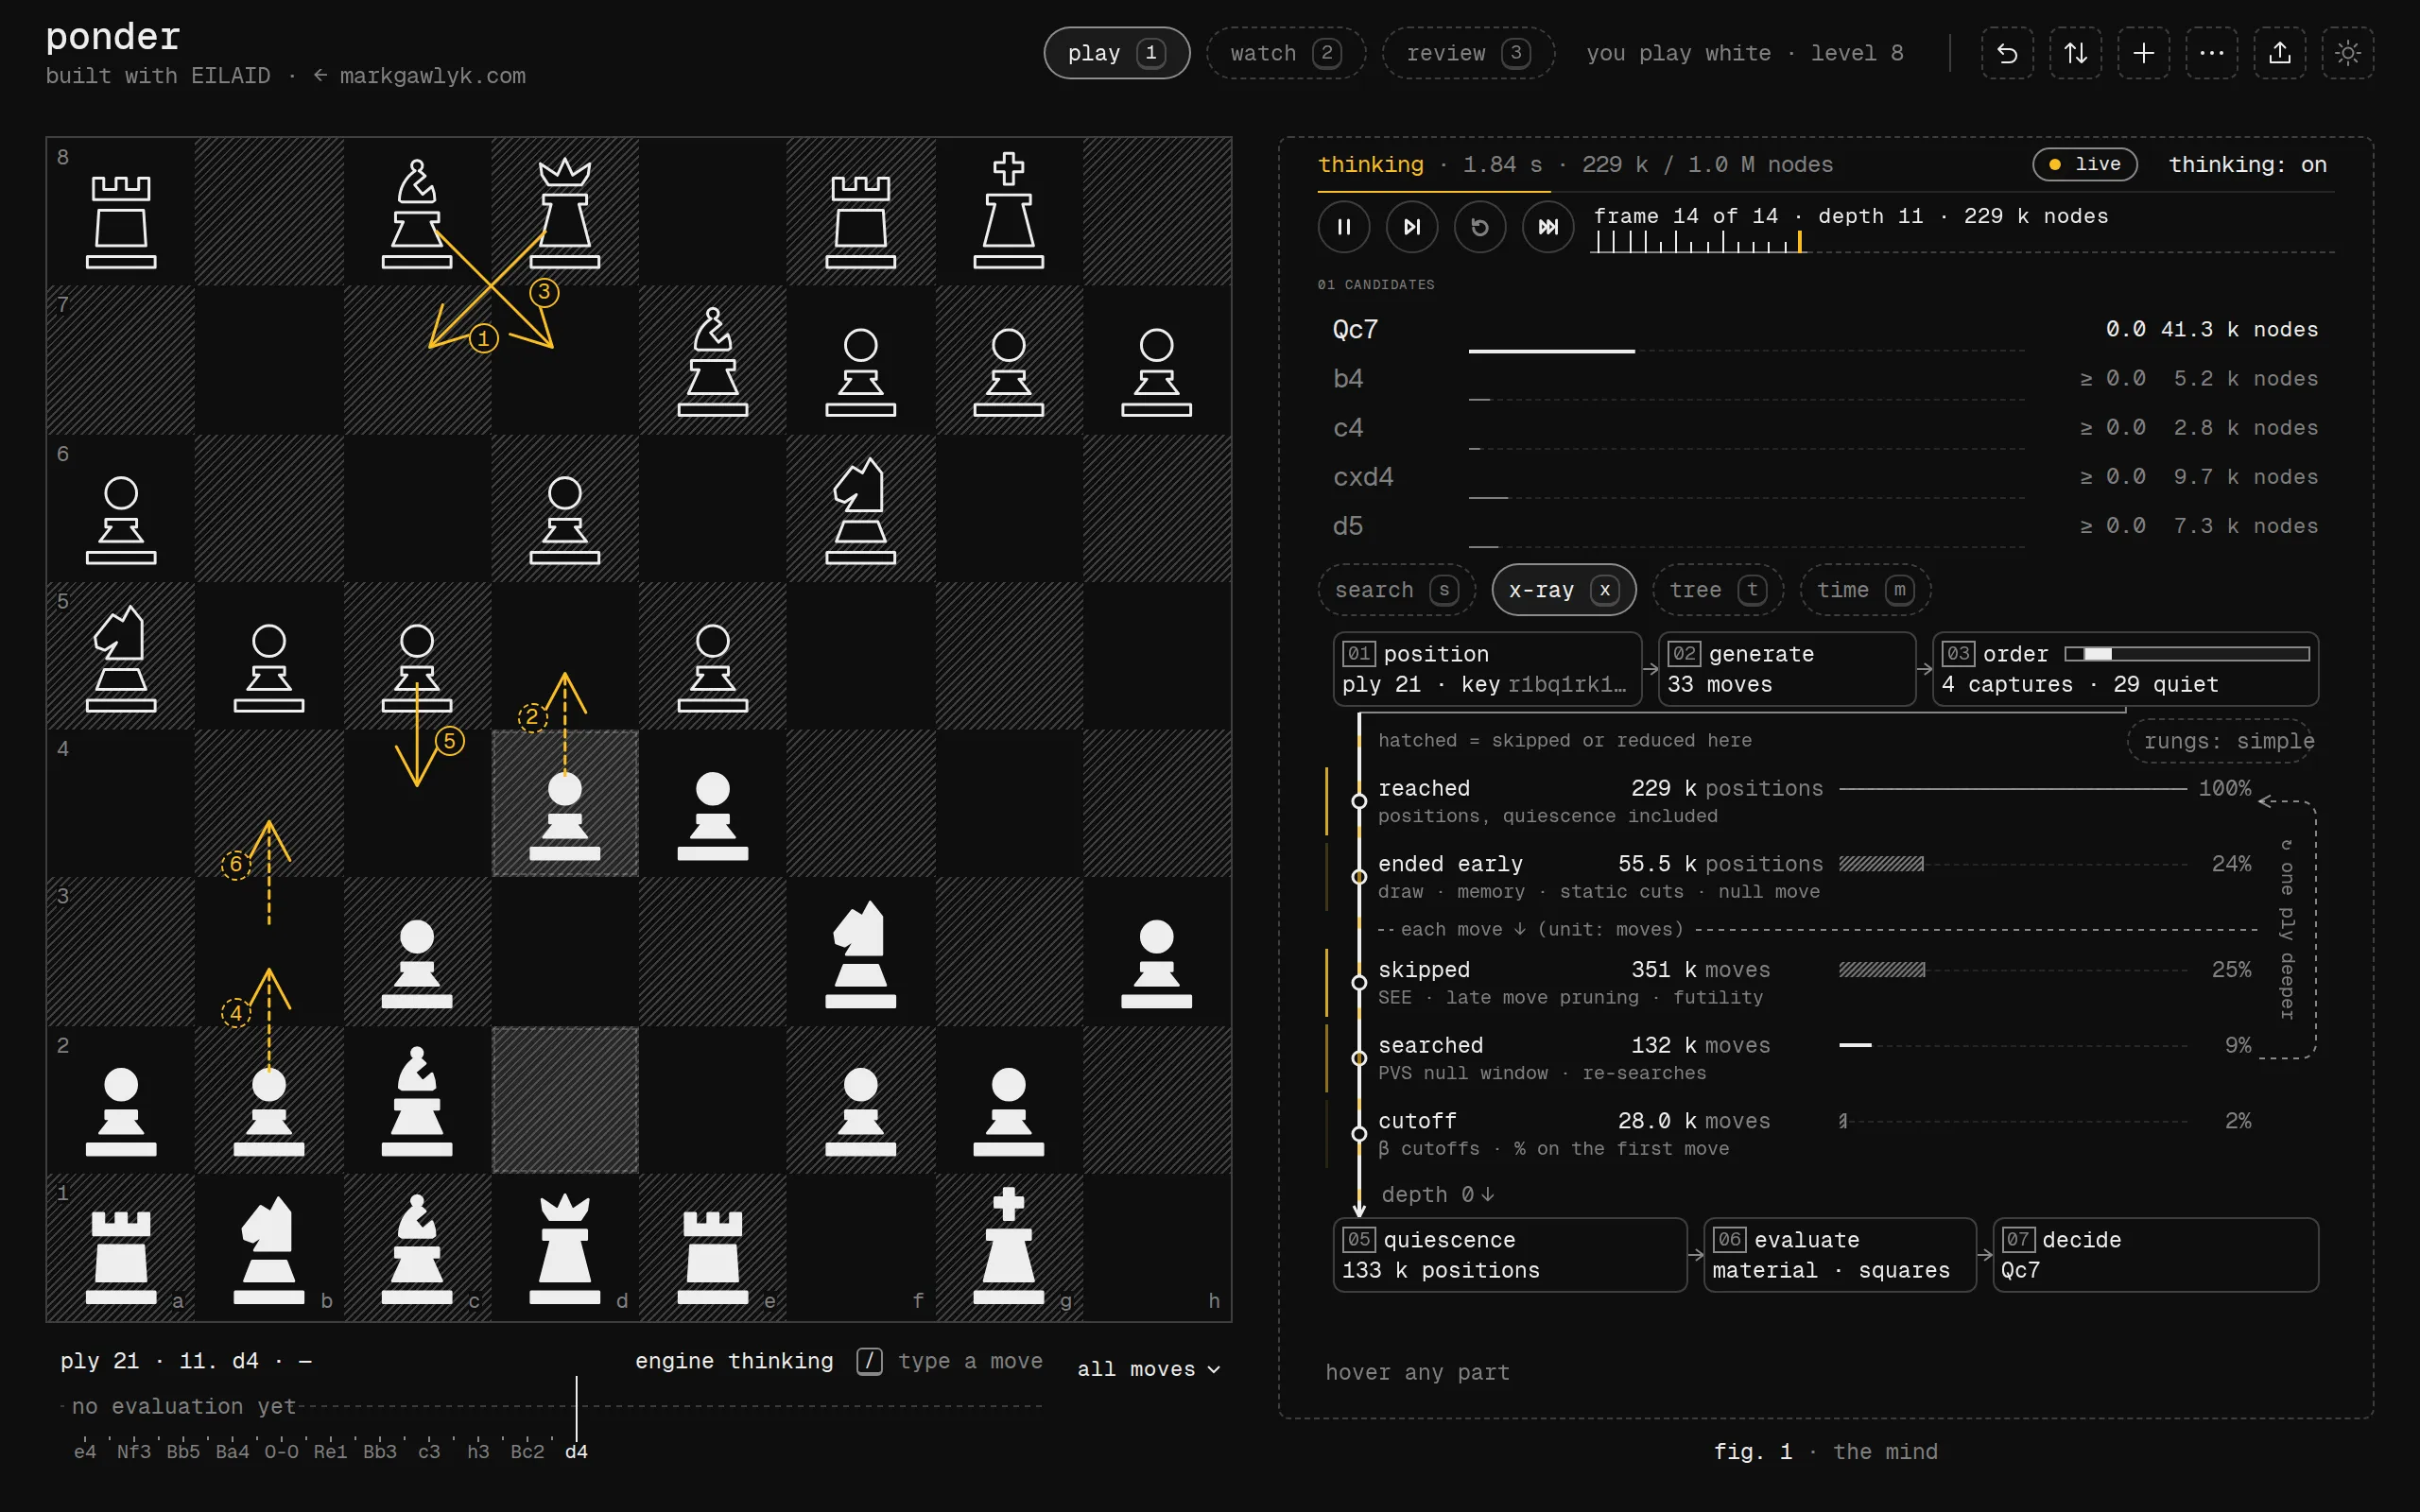The image size is (2420, 1512).
Task: Select the x-ray view tab
Action: pyautogui.click(x=1564, y=590)
